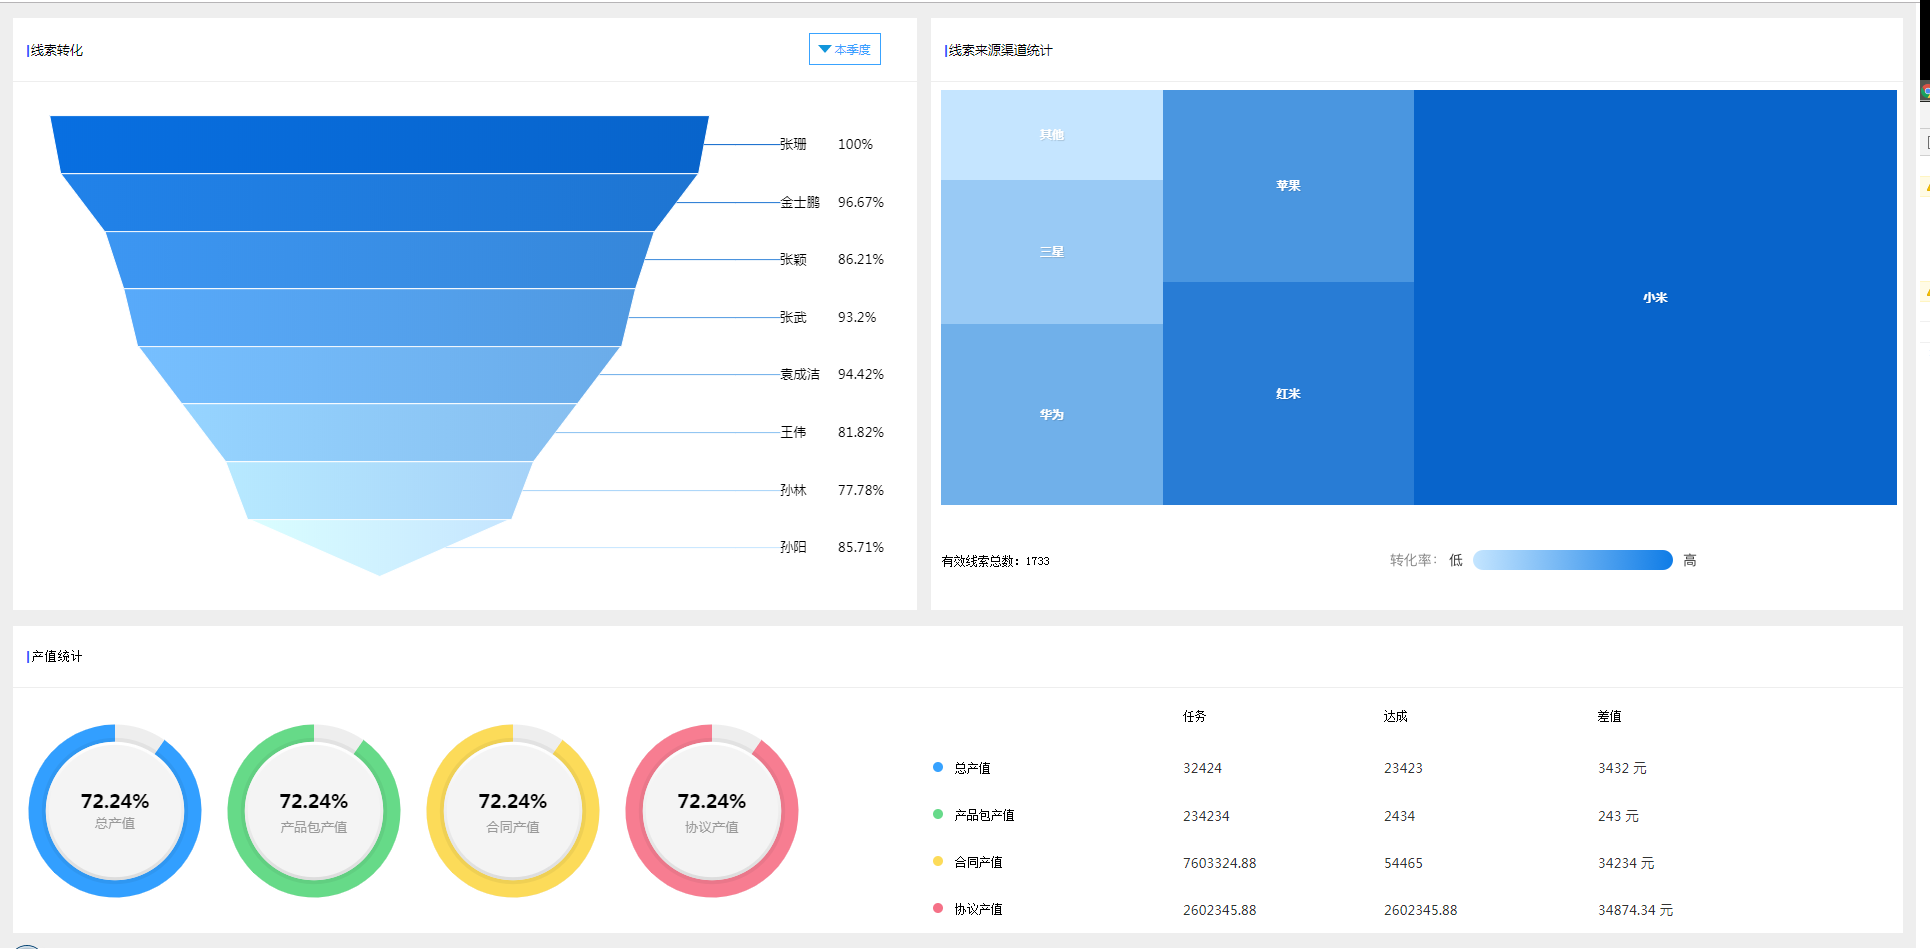Click the green 产品包产值 legend dot
The height and width of the screenshot is (949, 1930).
(938, 814)
